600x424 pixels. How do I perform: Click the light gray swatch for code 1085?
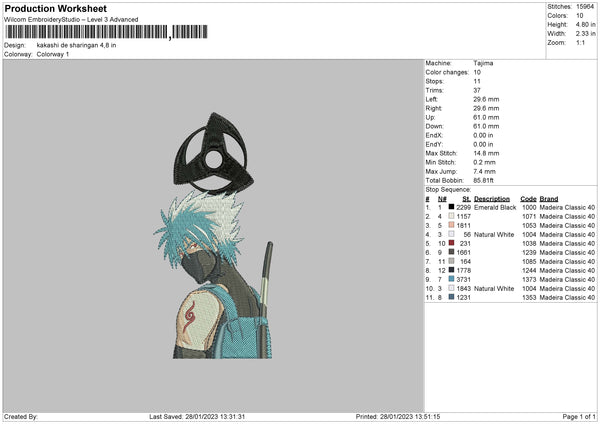coord(452,261)
